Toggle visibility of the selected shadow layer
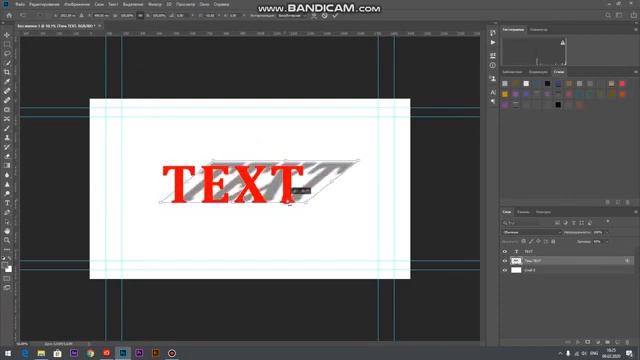The image size is (640, 360). (505, 261)
